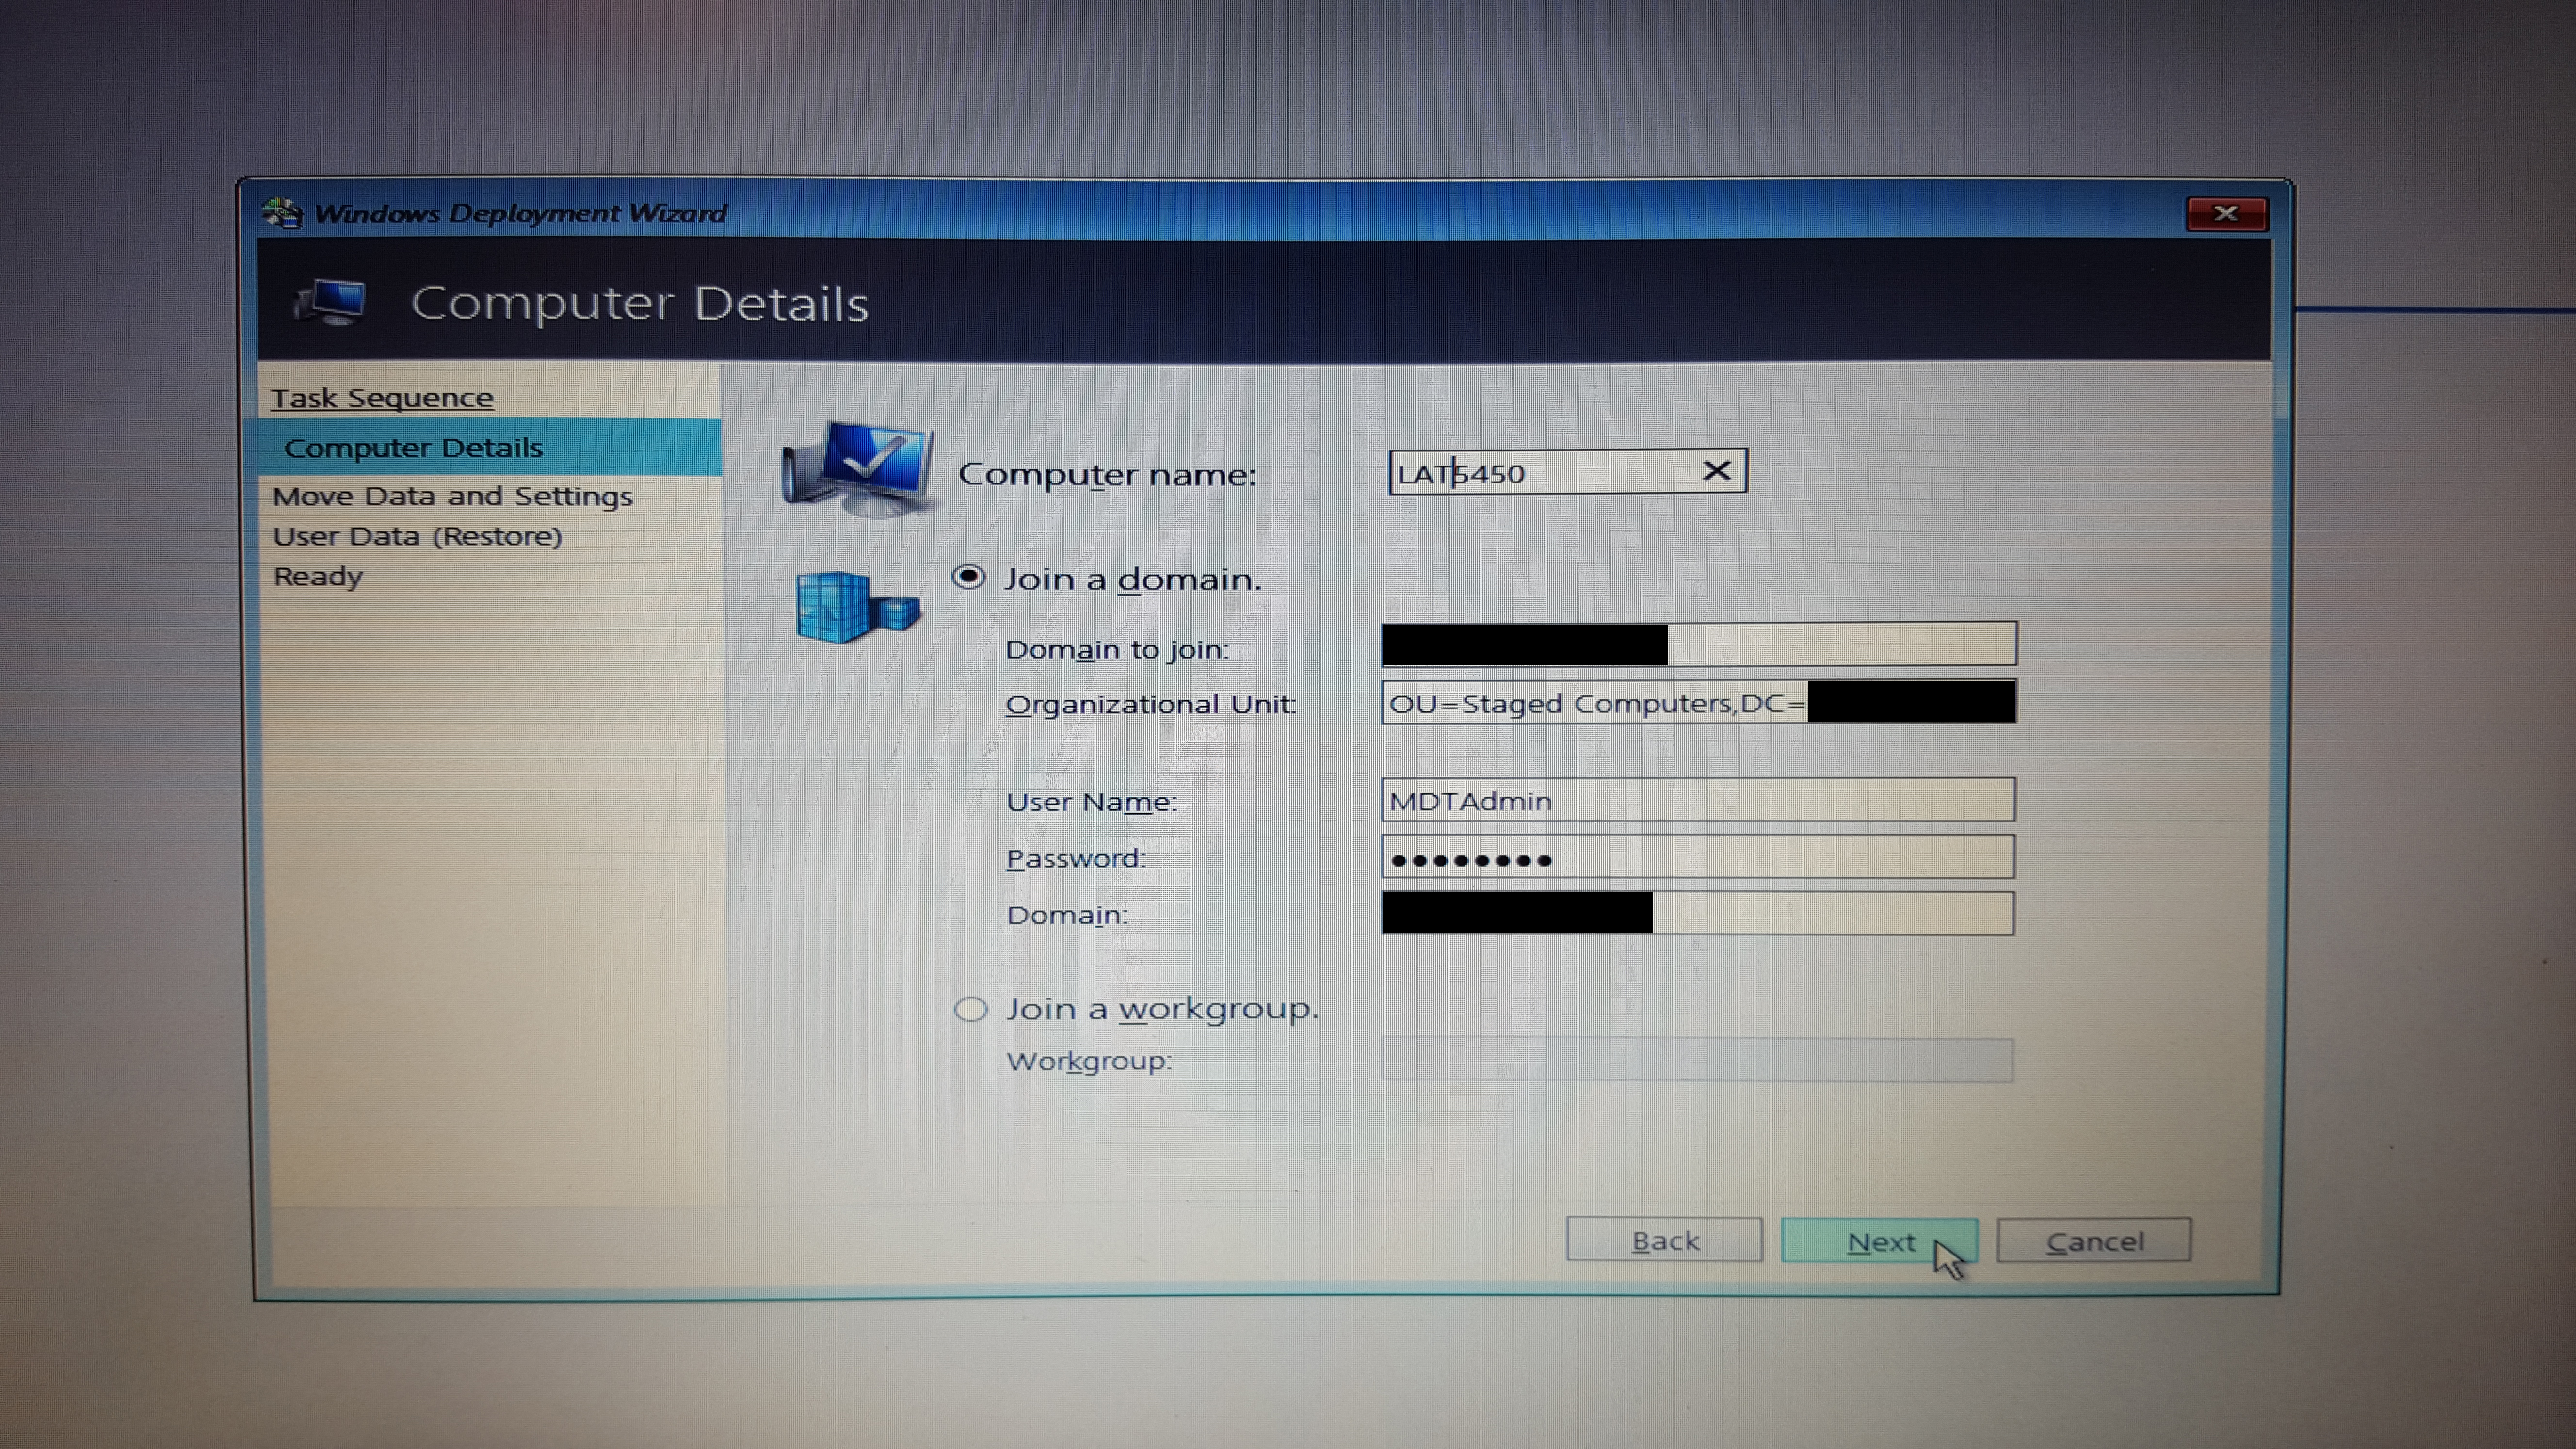Viewport: 2576px width, 1449px height.
Task: Select Move Data and Settings step
Action: (x=452, y=496)
